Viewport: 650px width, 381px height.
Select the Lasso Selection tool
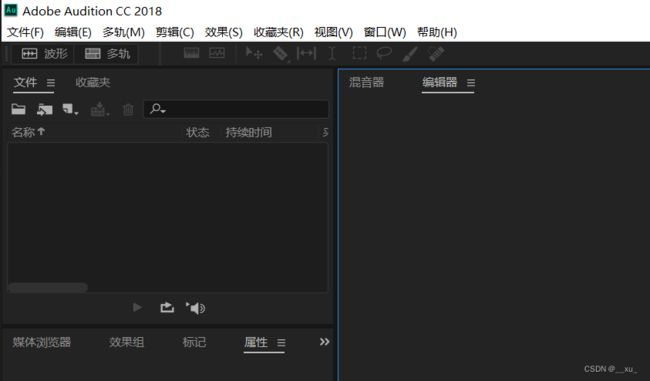tap(384, 53)
